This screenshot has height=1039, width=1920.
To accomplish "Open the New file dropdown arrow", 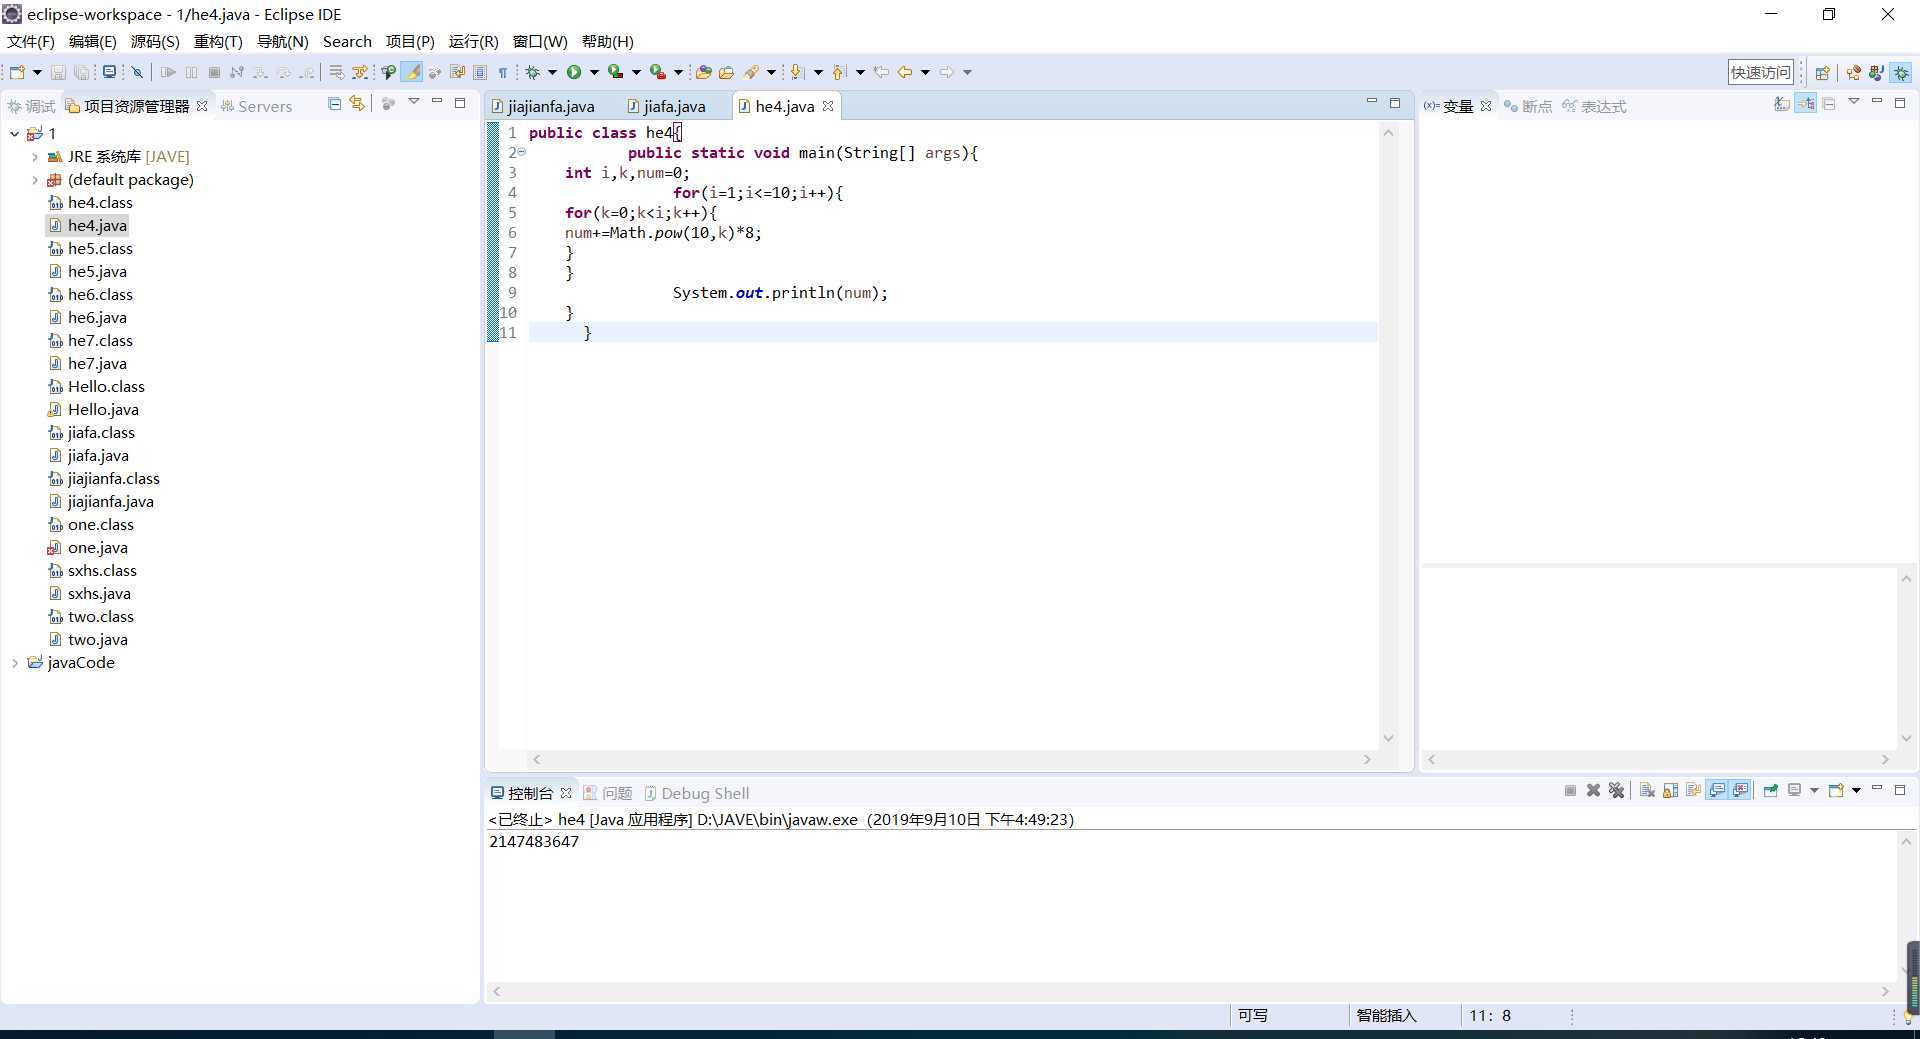I will [x=37, y=72].
